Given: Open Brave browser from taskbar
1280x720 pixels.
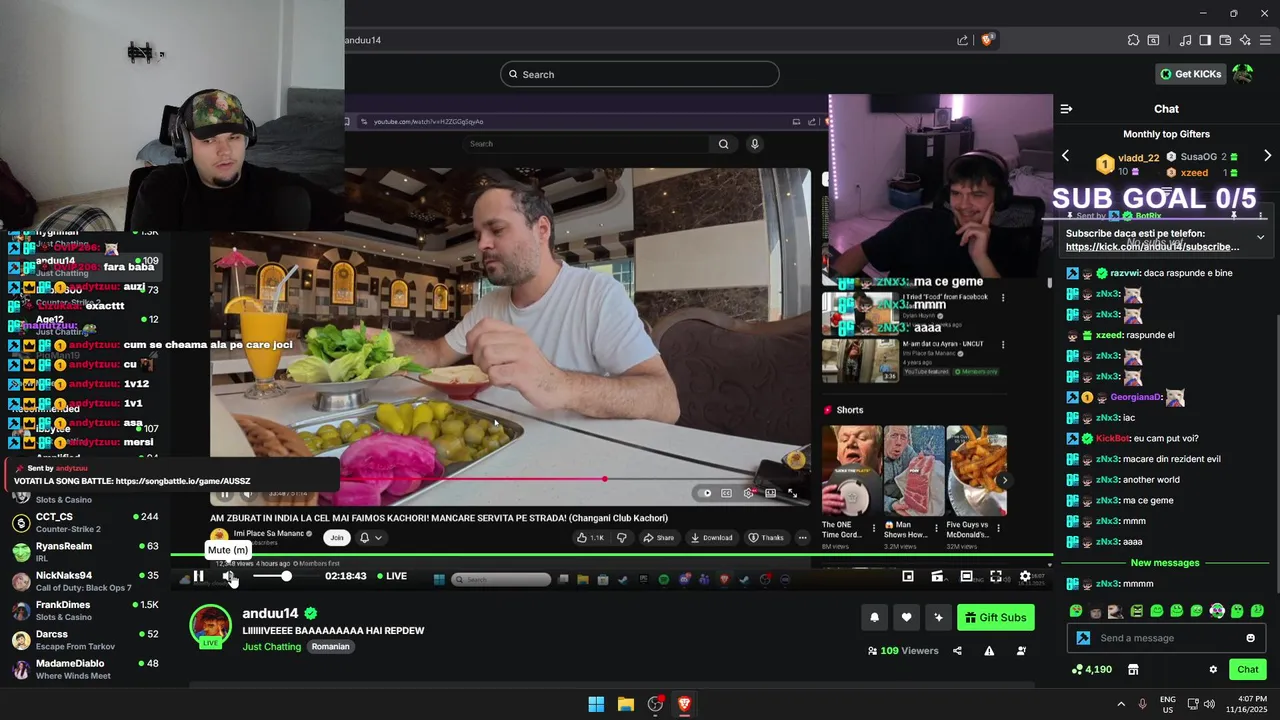Looking at the screenshot, I should click(x=684, y=704).
